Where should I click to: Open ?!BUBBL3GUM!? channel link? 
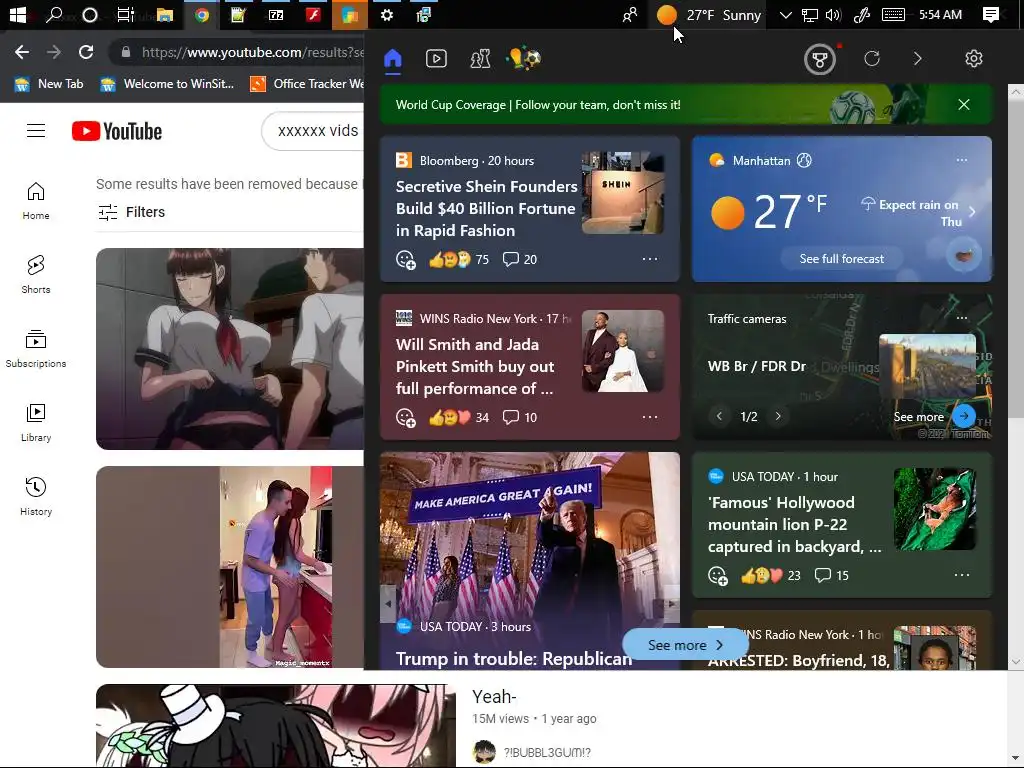coord(547,752)
